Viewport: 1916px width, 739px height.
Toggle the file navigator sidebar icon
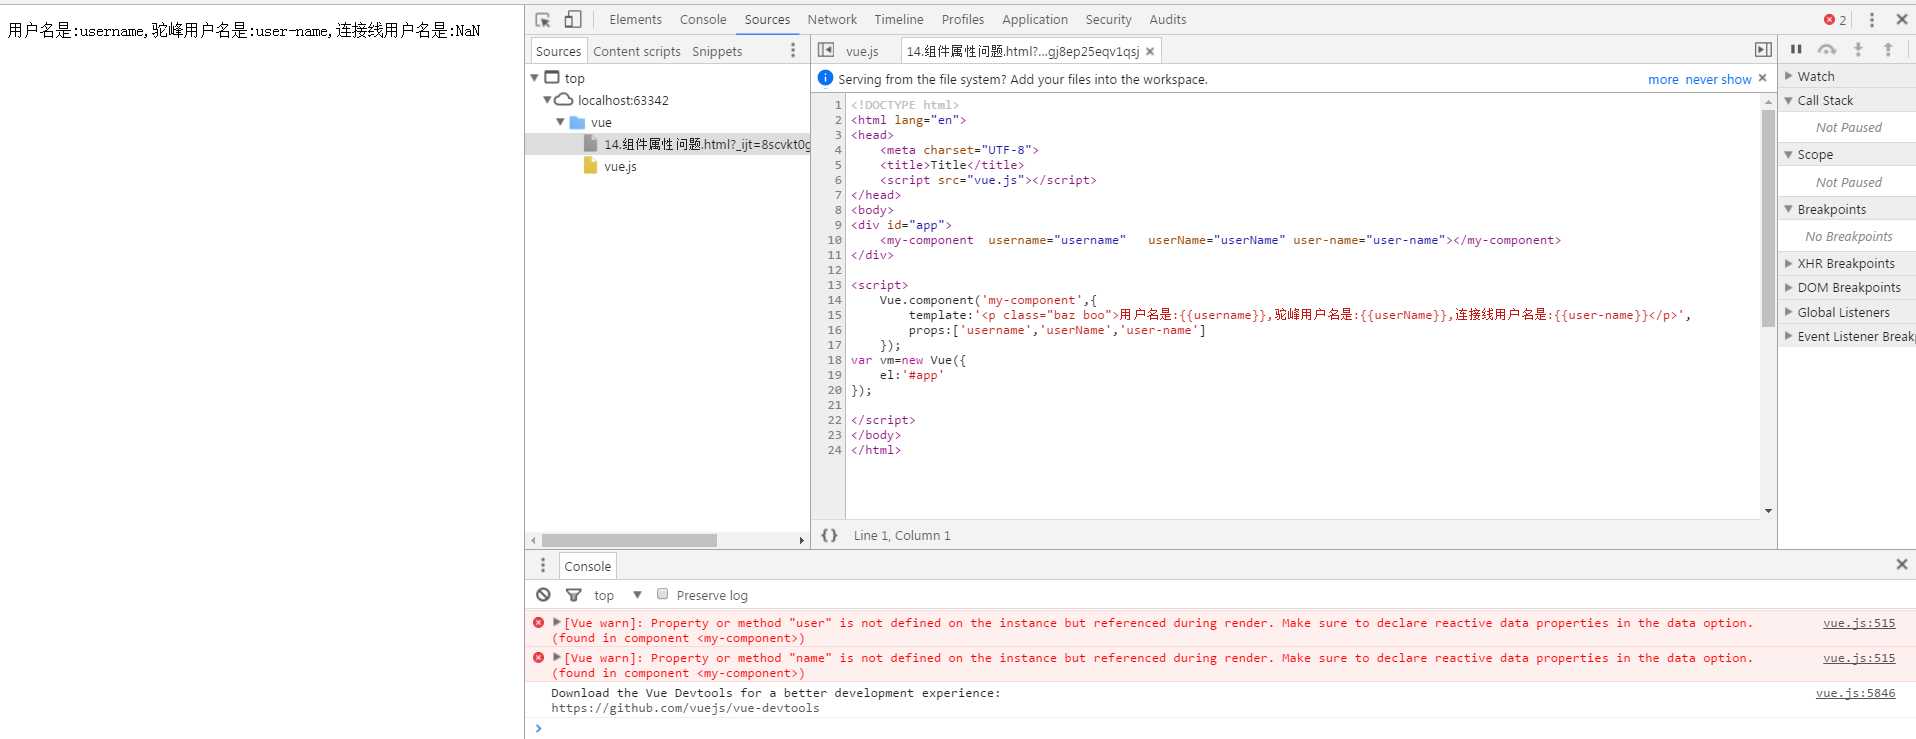point(826,50)
